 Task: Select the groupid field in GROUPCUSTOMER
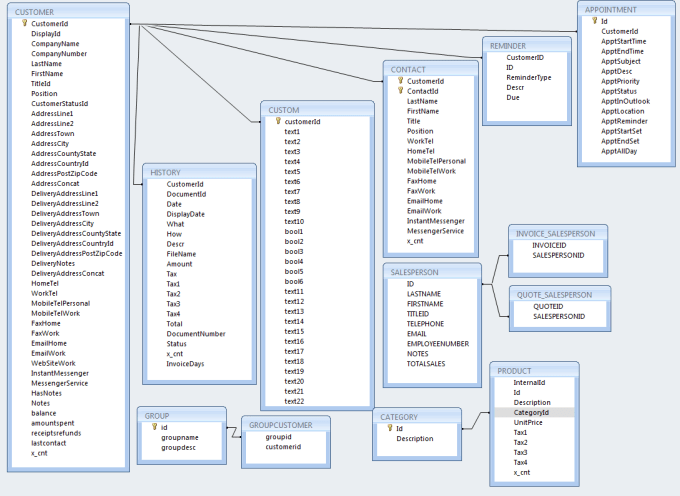click(x=278, y=437)
